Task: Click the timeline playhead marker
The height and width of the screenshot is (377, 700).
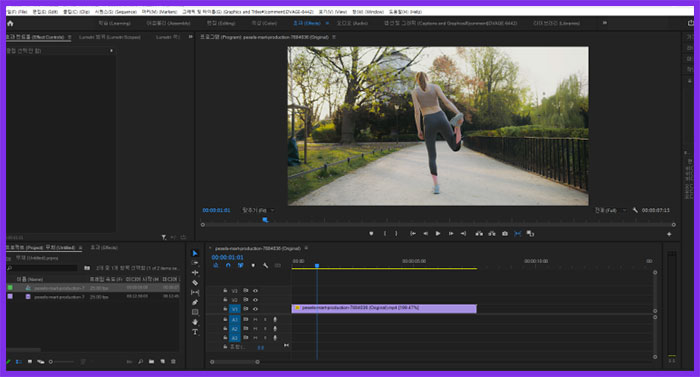Action: (317, 265)
